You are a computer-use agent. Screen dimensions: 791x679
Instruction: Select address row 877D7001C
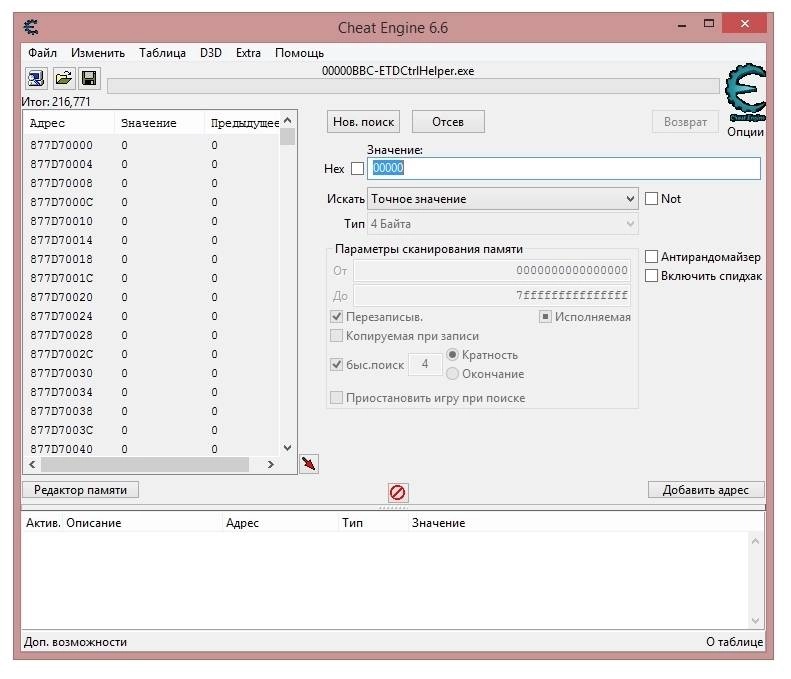[x=151, y=278]
